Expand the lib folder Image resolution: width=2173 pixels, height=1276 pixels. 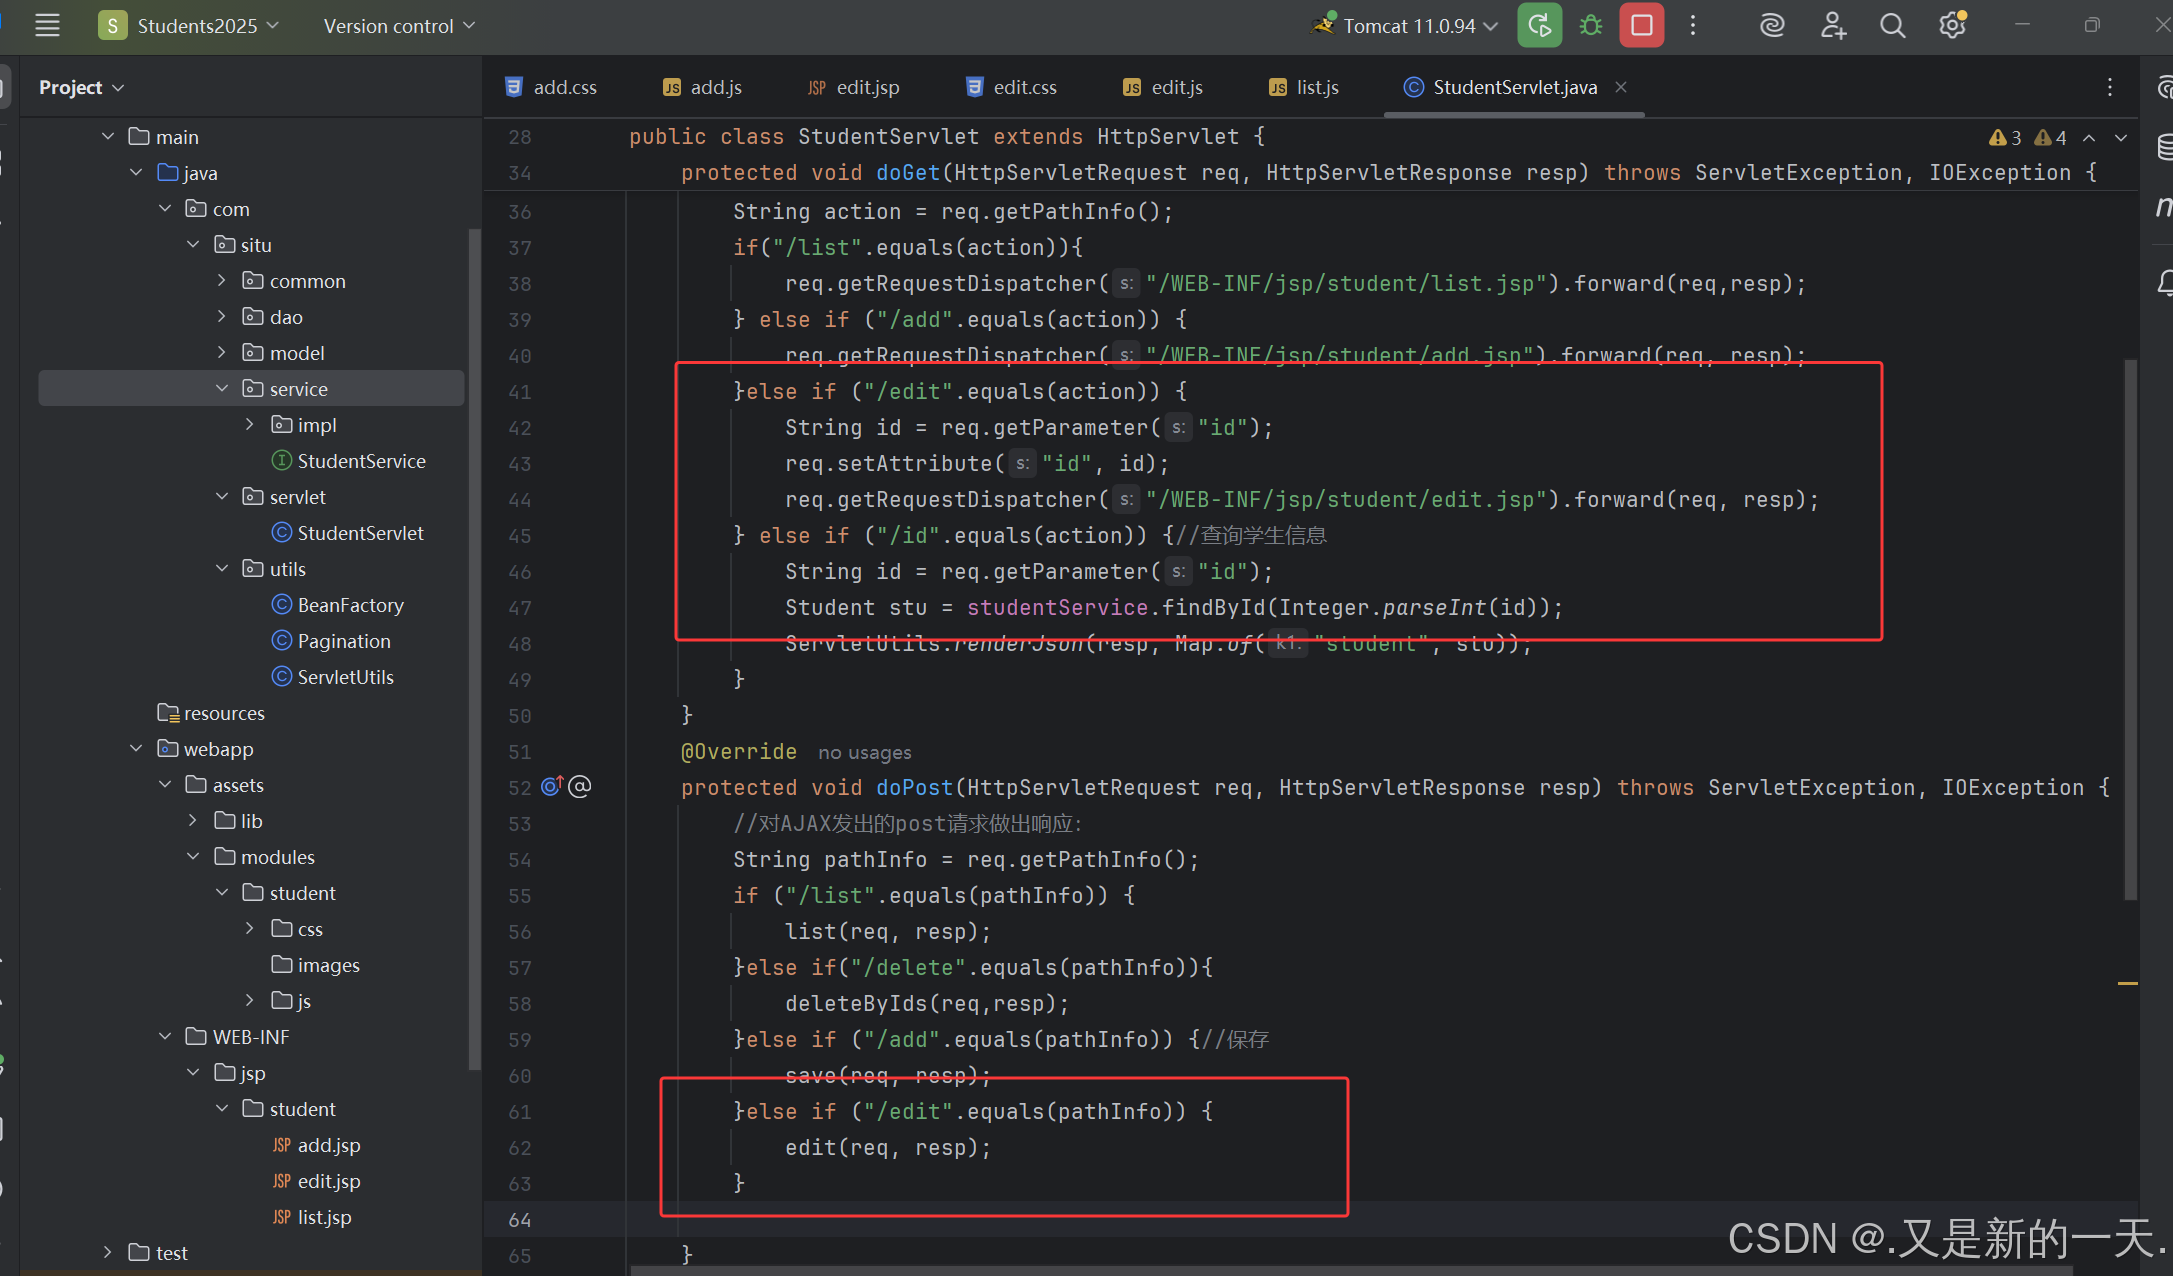coord(193,821)
